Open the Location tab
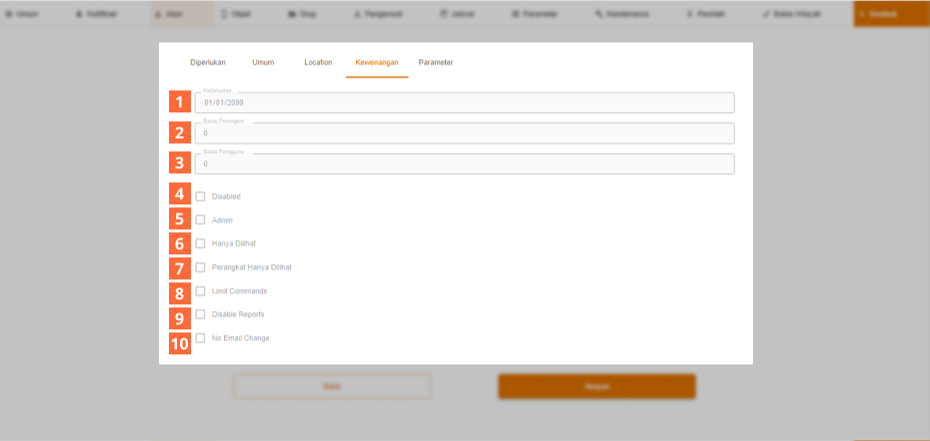Screen dimensions: 930x441 (318, 62)
